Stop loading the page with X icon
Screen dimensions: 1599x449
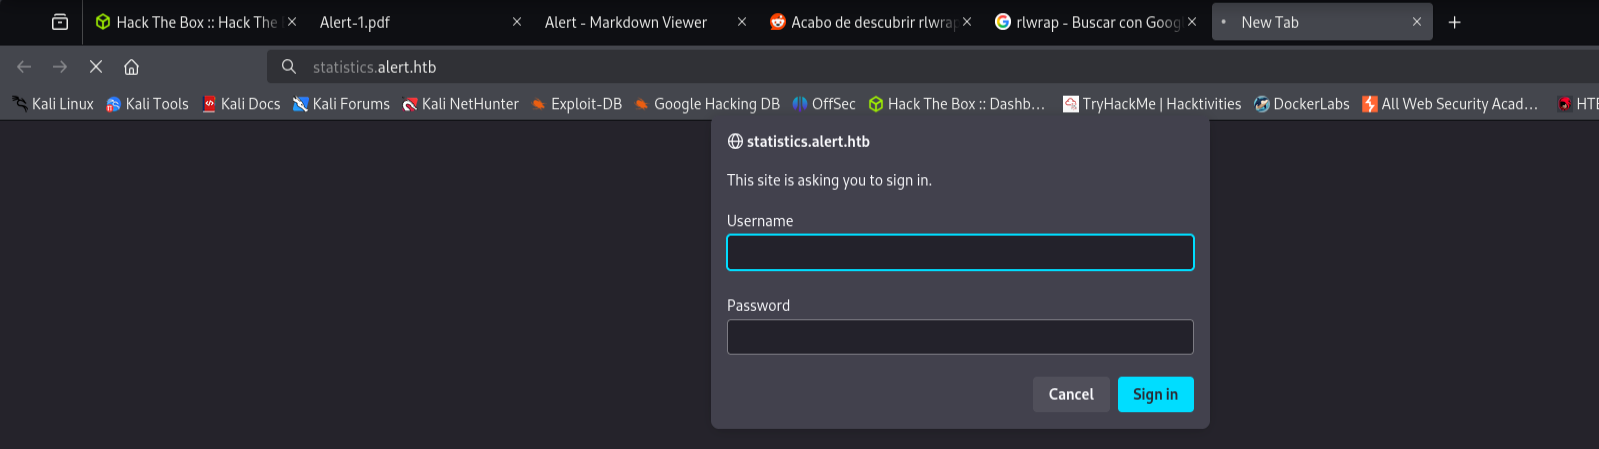click(x=96, y=67)
